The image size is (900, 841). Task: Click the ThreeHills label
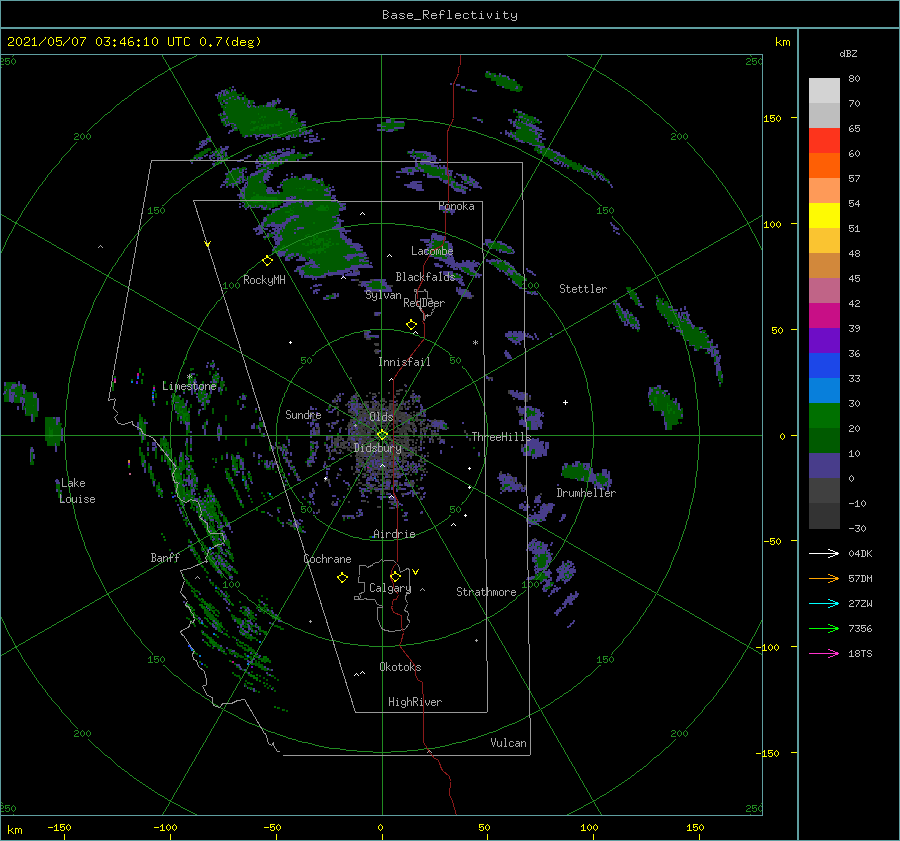[502, 437]
